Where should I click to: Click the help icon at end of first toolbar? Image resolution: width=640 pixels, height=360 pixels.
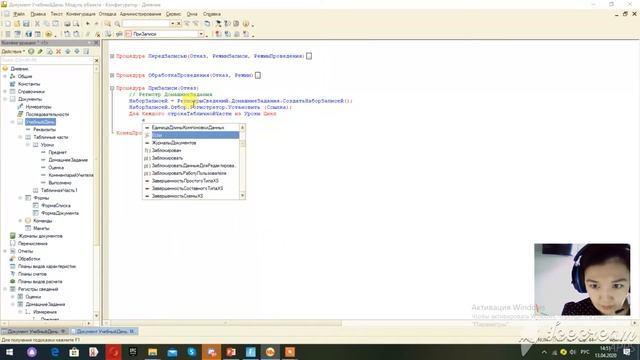click(x=246, y=24)
